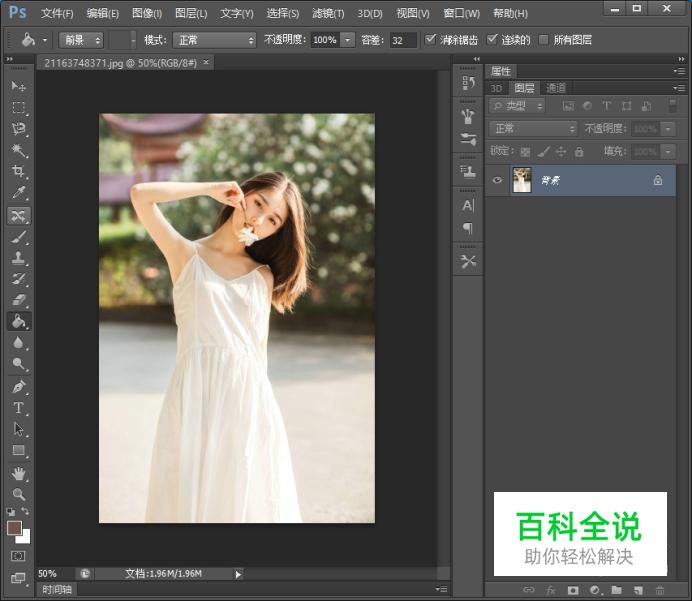
Task: Uncheck the 消除锯齿 anti-alias checkbox
Action: click(430, 40)
